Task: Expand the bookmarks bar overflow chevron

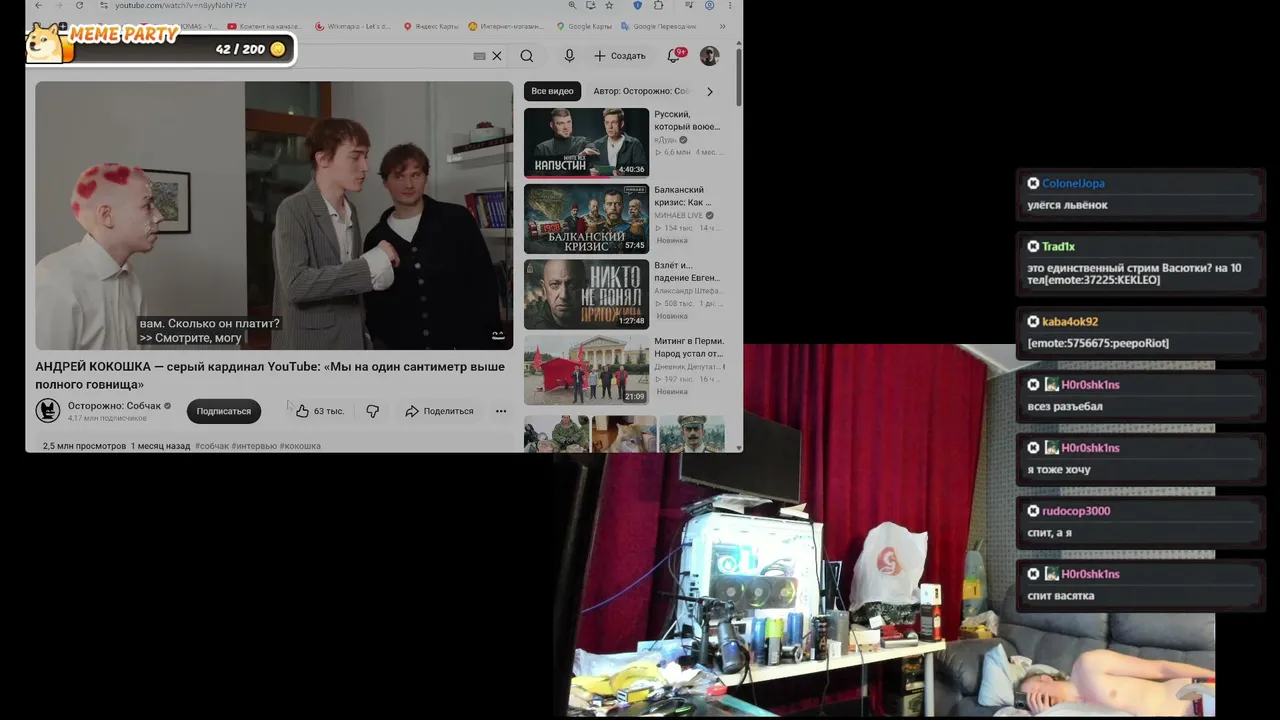Action: point(724,26)
